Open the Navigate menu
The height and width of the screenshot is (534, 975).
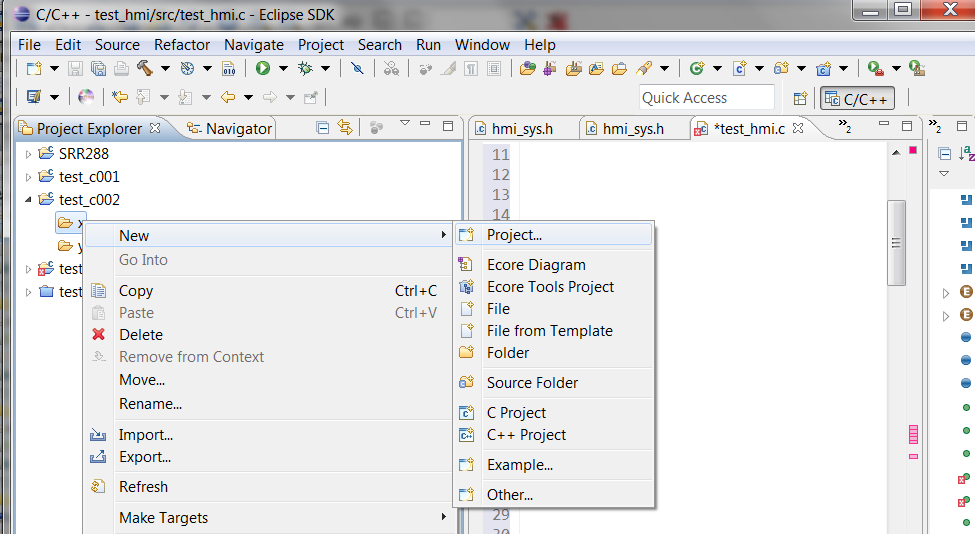click(254, 45)
